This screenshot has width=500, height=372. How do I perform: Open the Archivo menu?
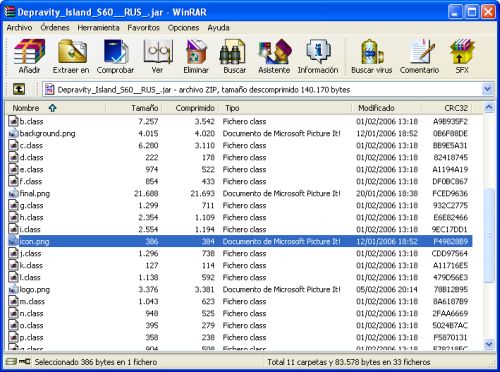pyautogui.click(x=19, y=28)
